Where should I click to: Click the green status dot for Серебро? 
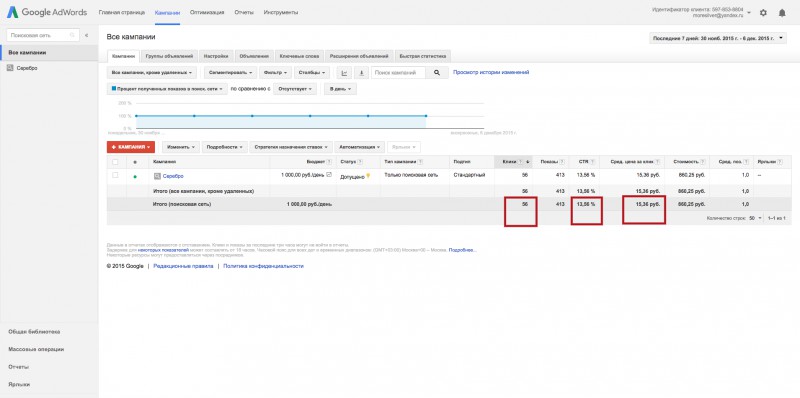[135, 177]
